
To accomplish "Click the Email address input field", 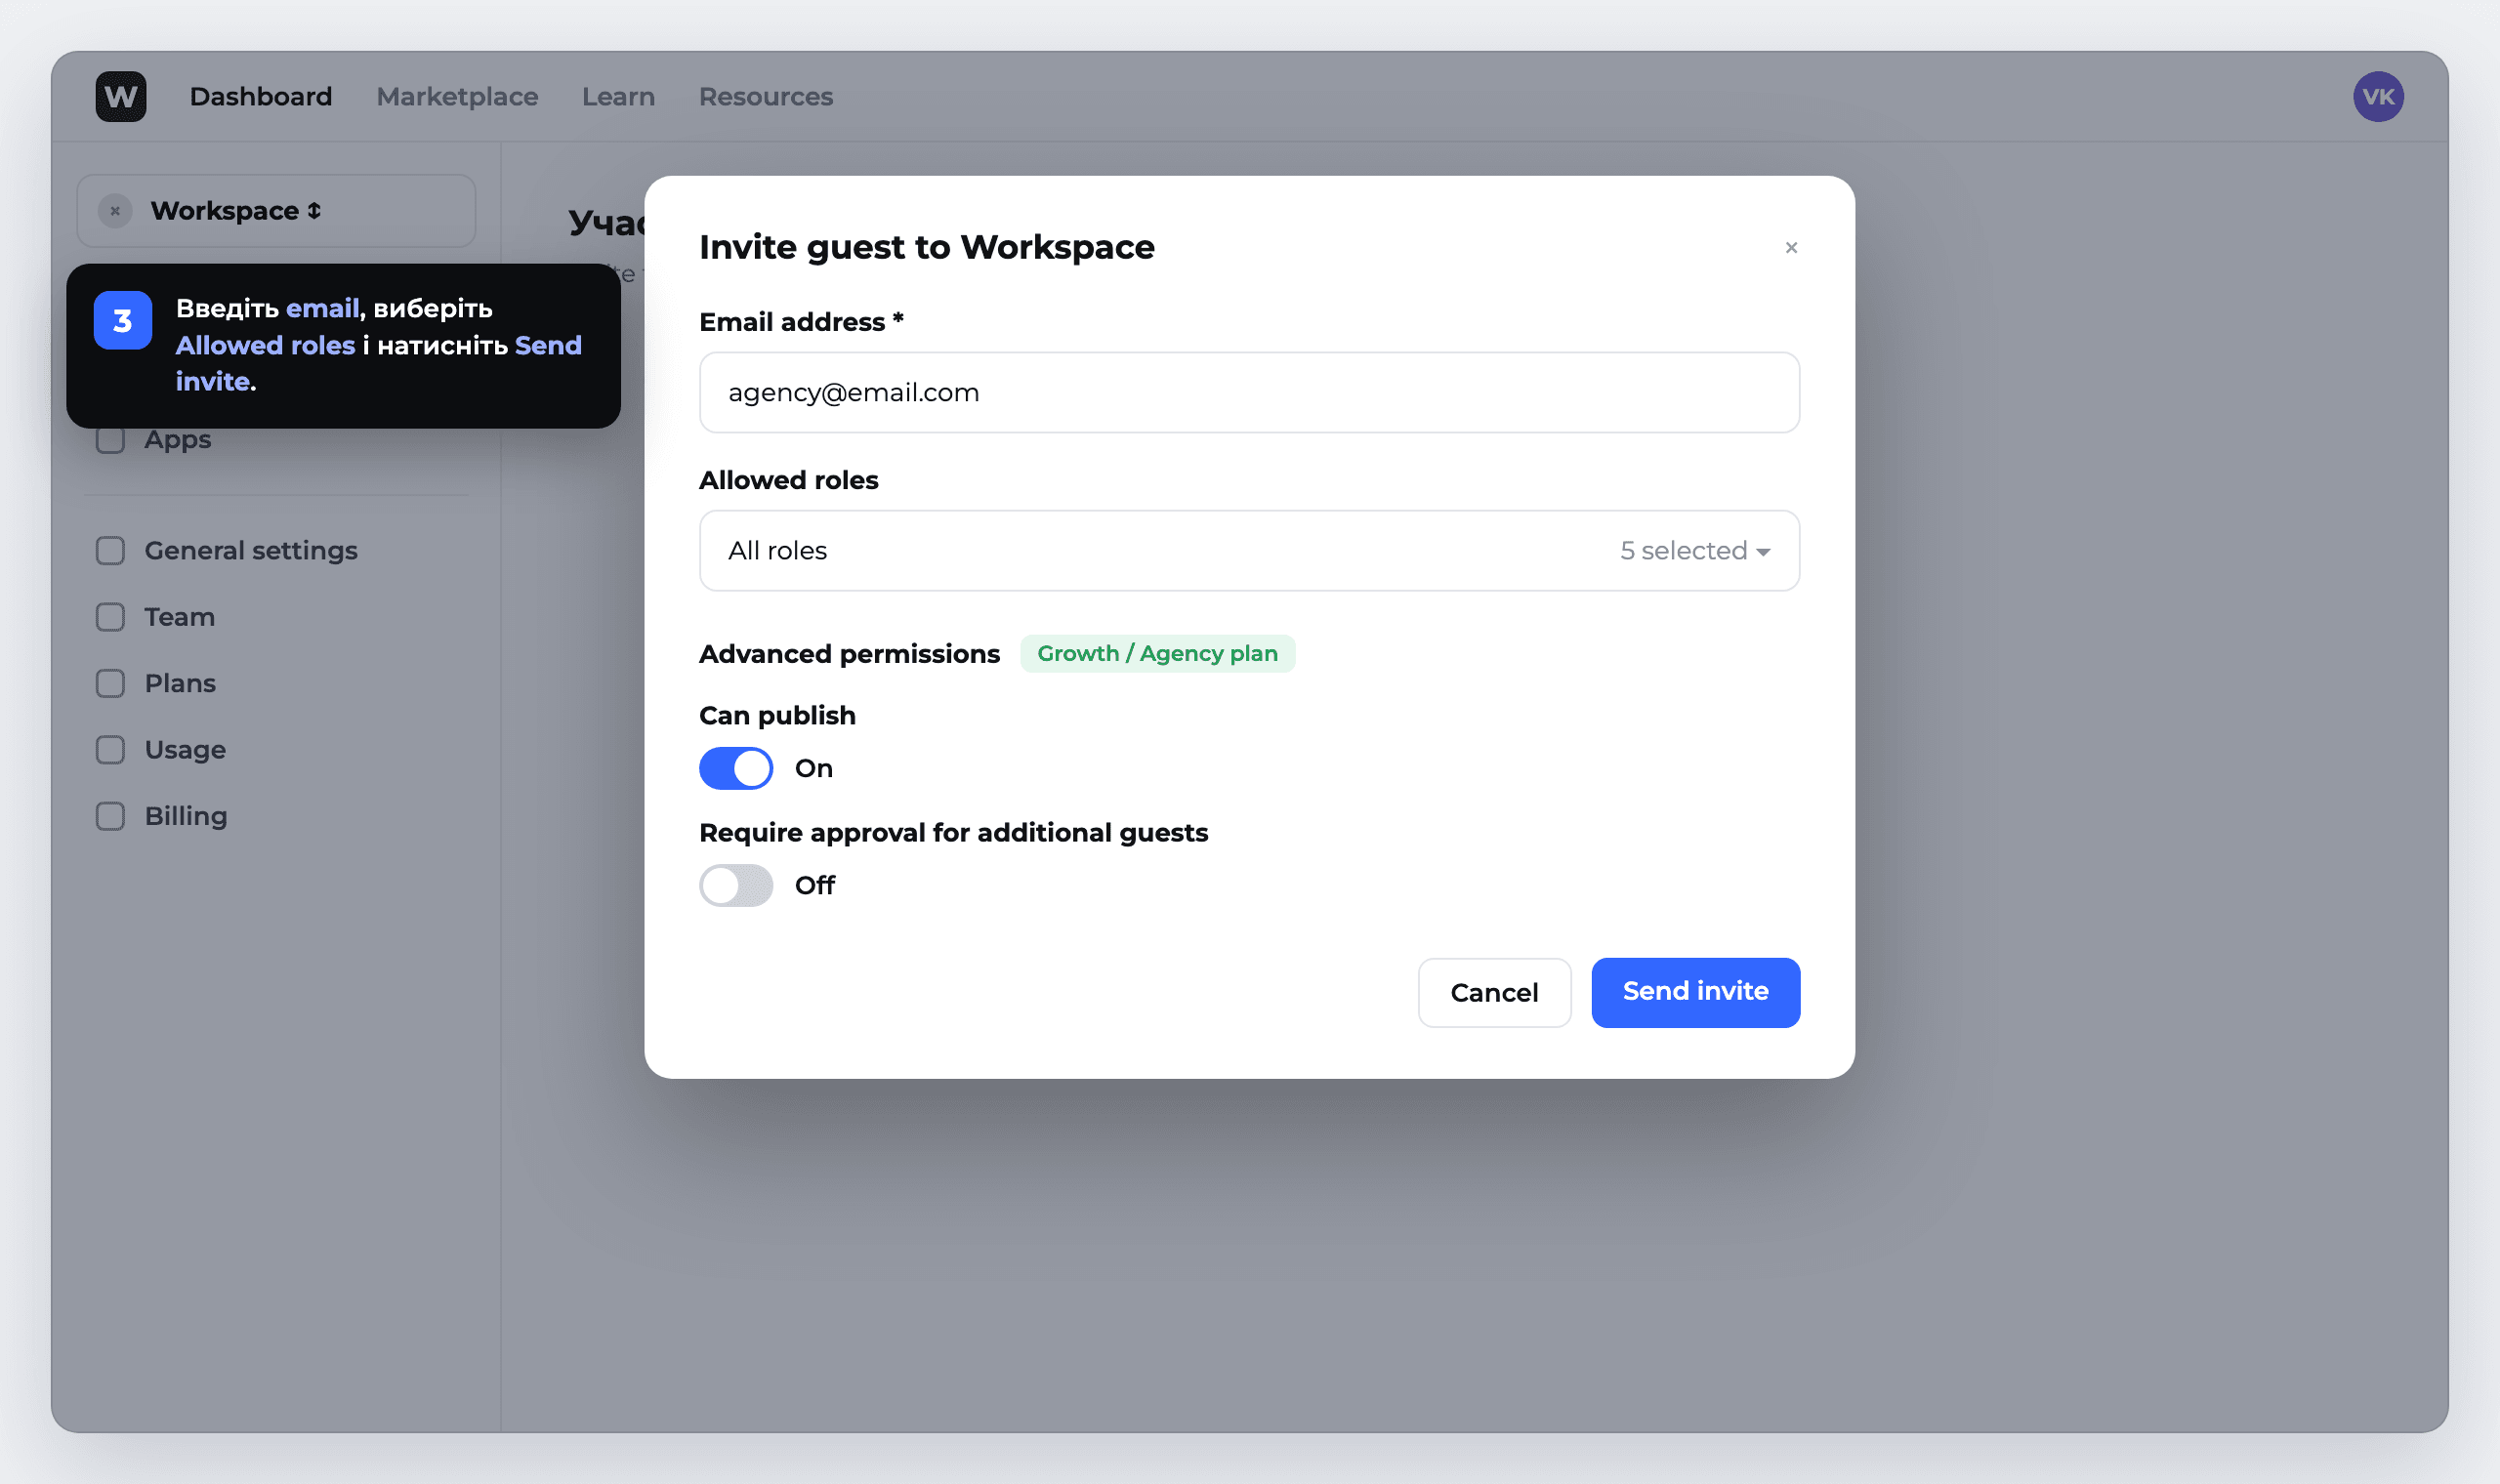I will (1249, 392).
